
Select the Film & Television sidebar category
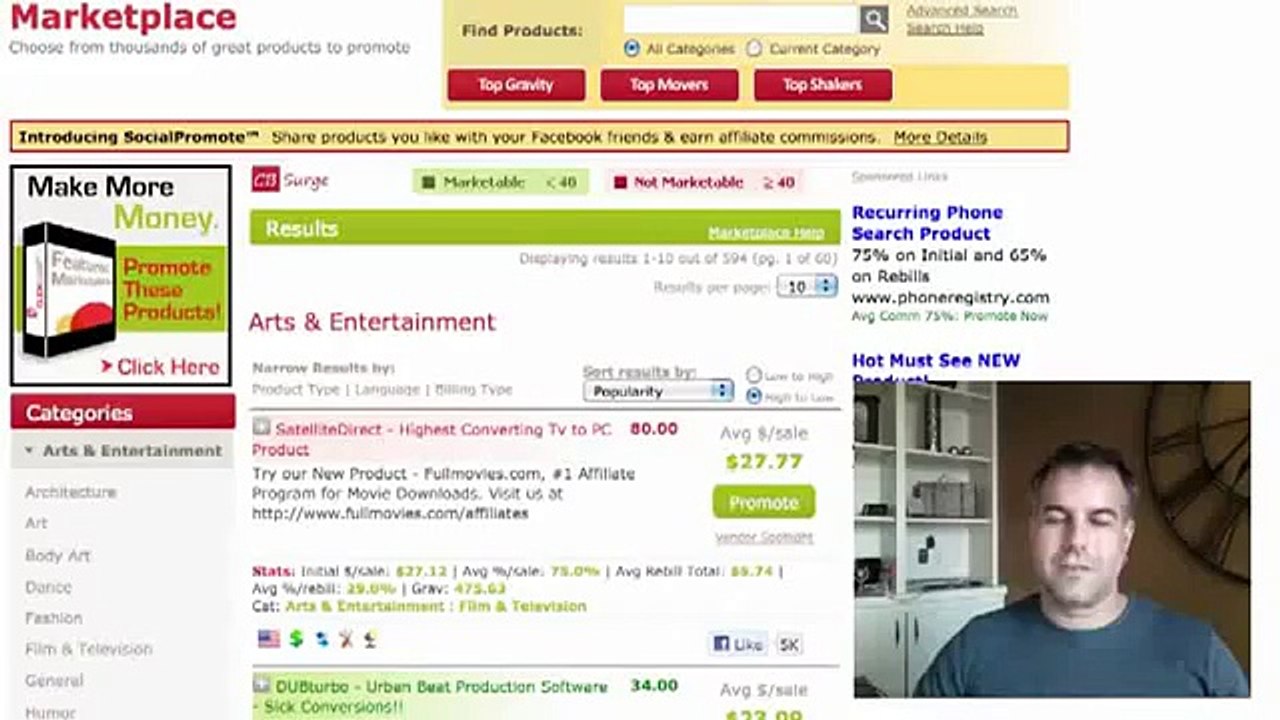[x=89, y=649]
